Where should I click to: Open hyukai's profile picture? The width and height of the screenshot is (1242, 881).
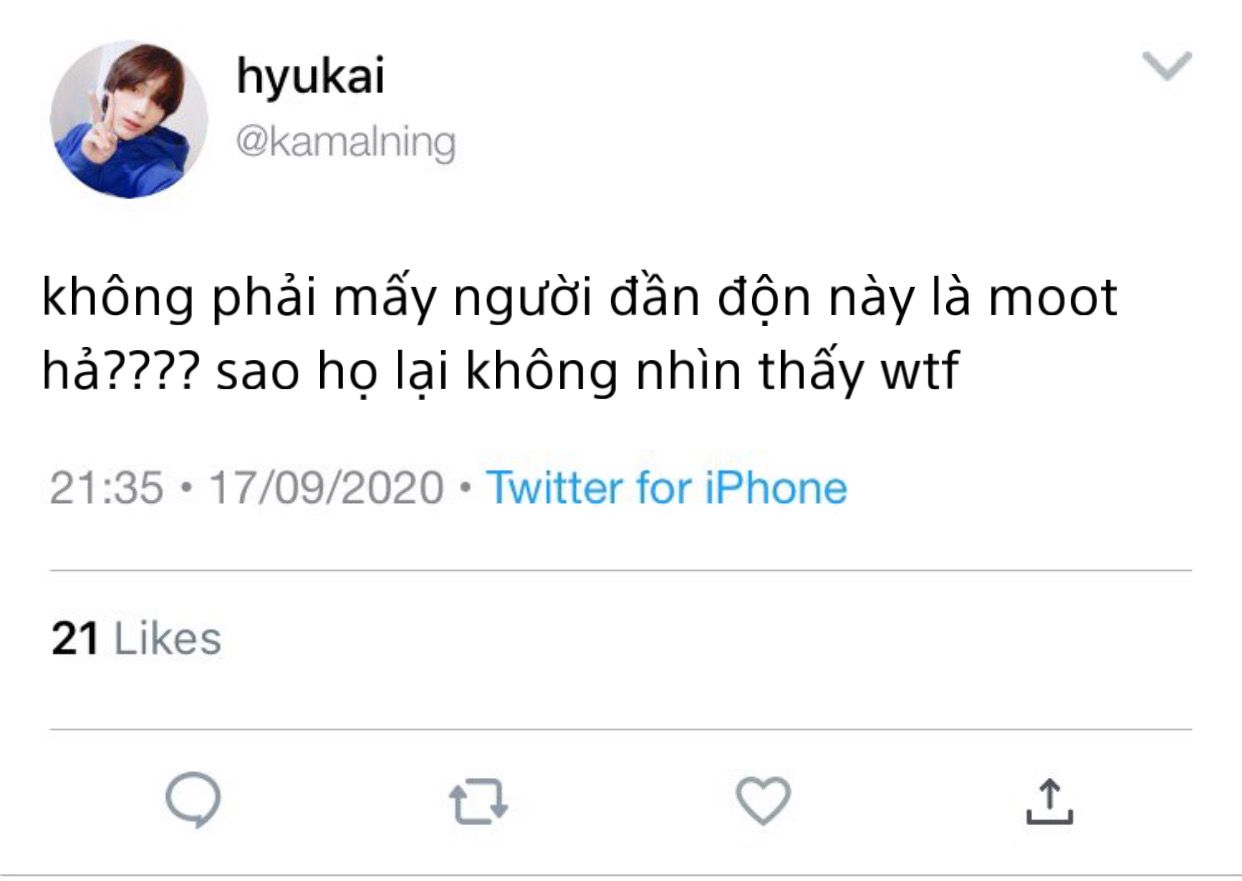pos(129,119)
